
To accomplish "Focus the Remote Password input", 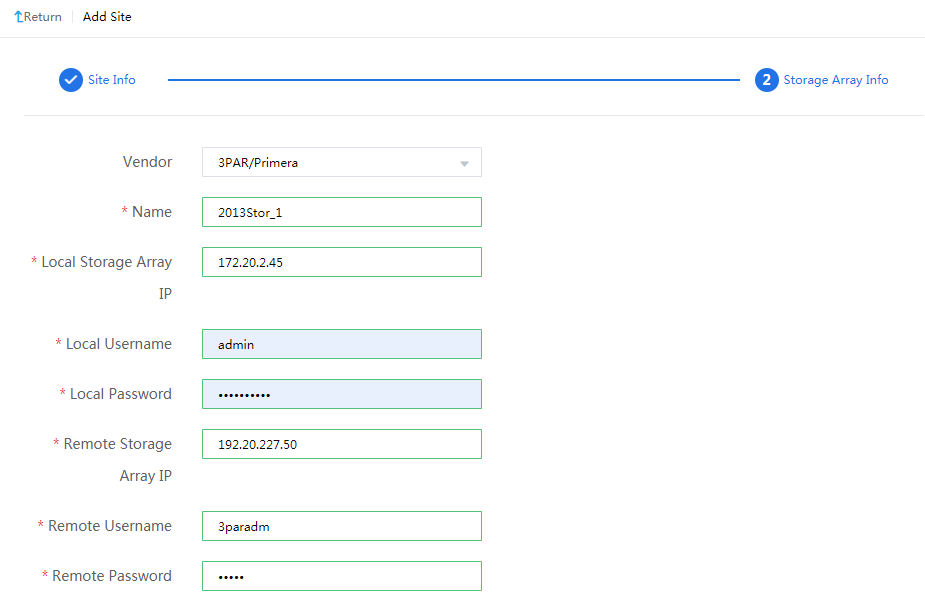I will [341, 575].
